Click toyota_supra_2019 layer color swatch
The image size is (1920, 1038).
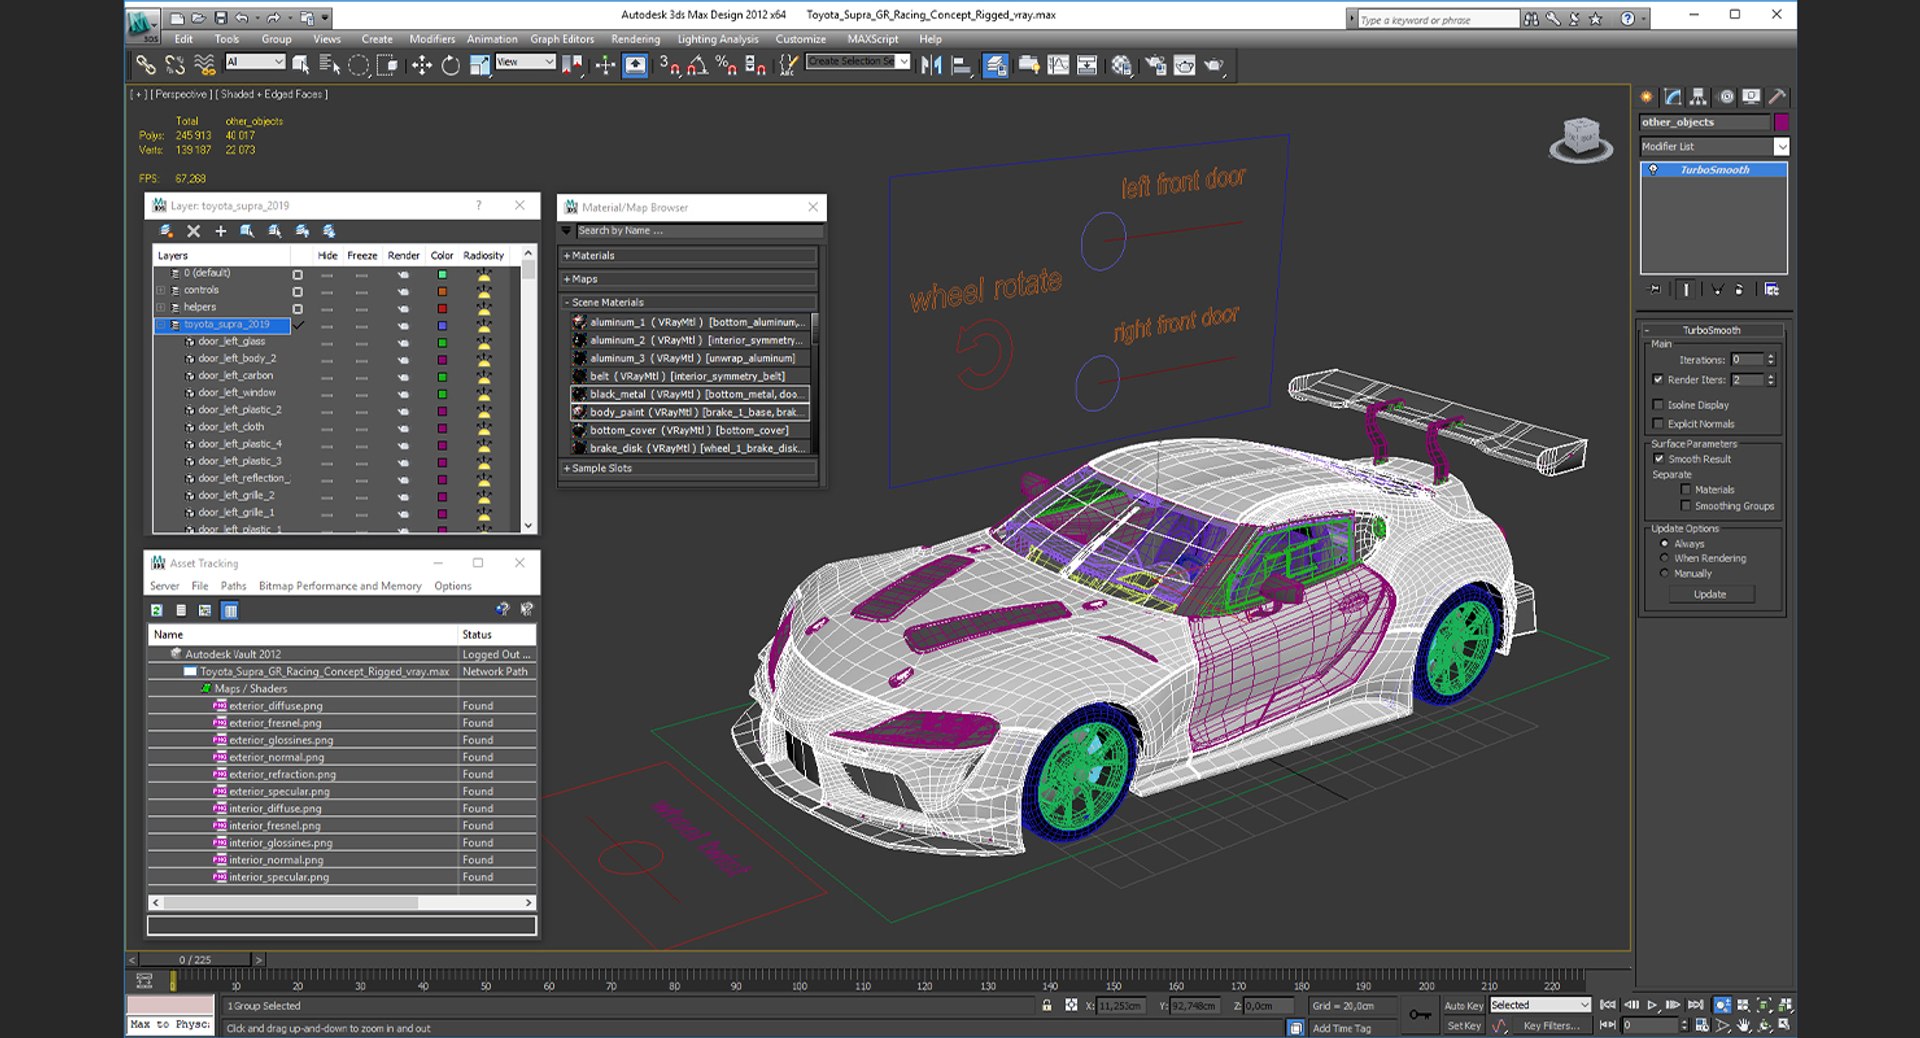click(x=442, y=325)
